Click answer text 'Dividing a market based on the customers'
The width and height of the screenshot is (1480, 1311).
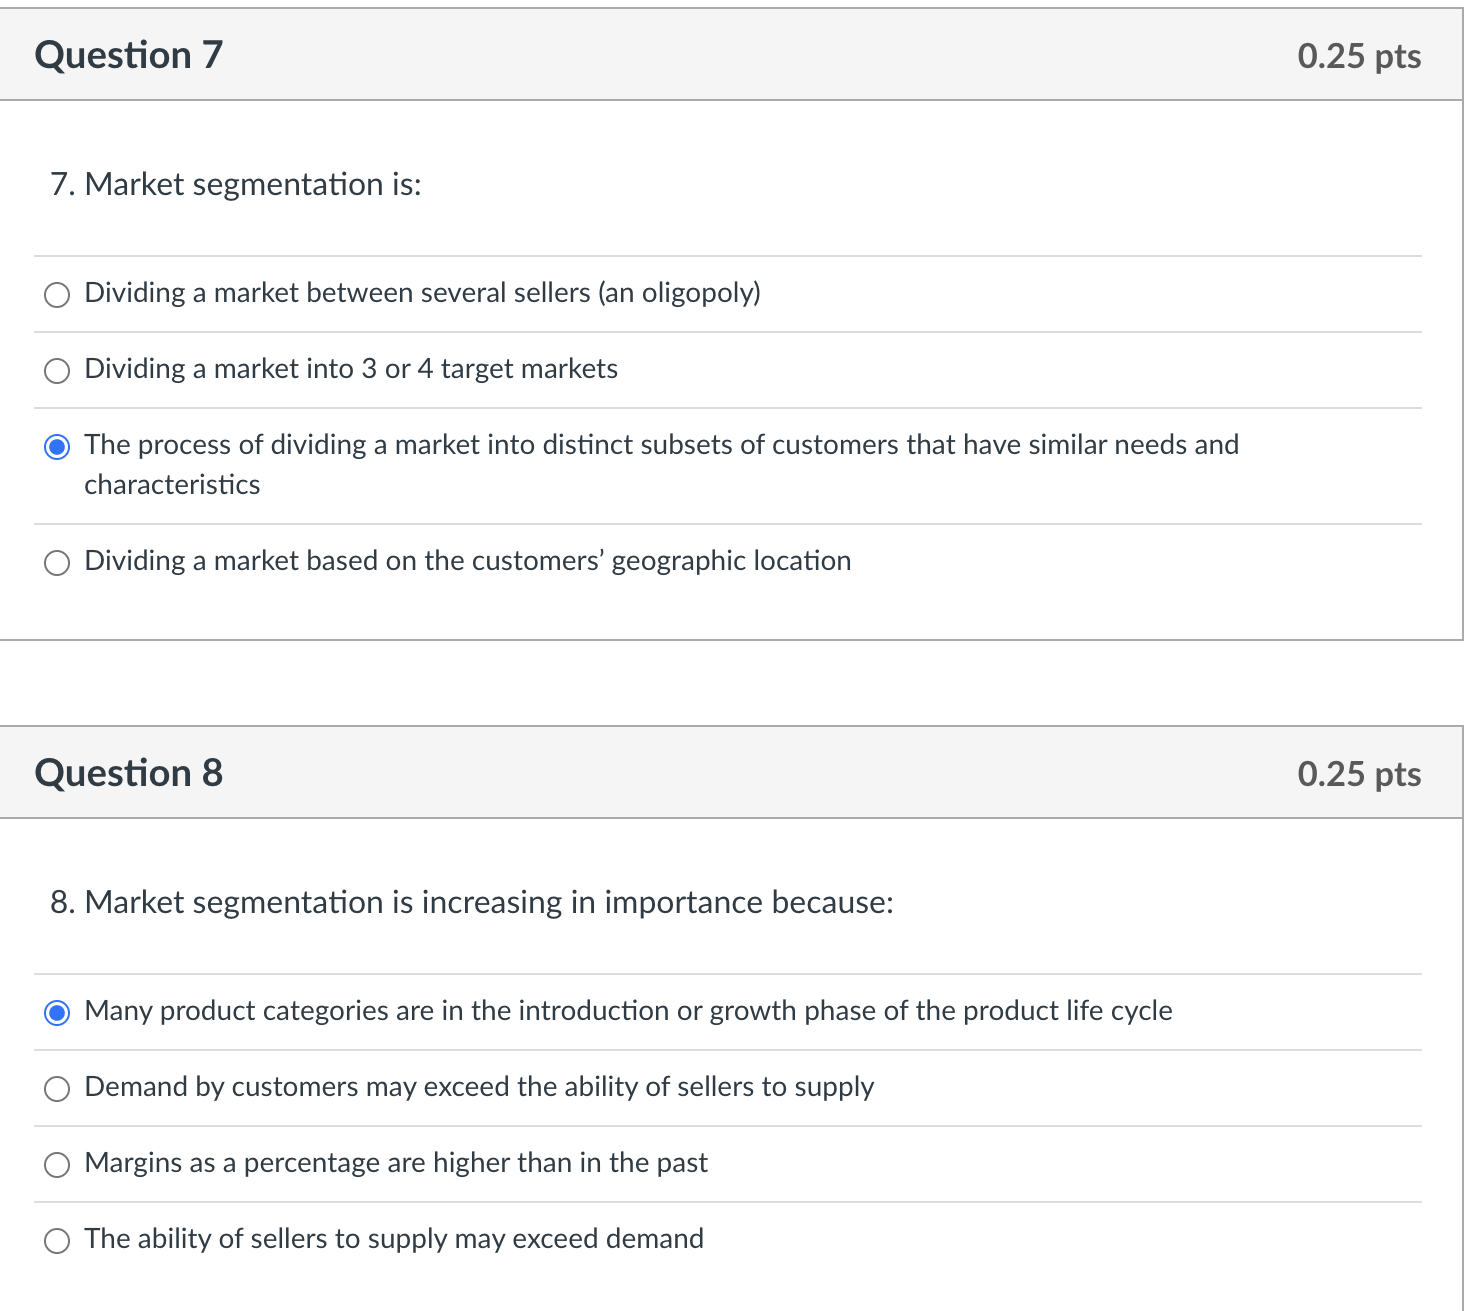point(467,561)
